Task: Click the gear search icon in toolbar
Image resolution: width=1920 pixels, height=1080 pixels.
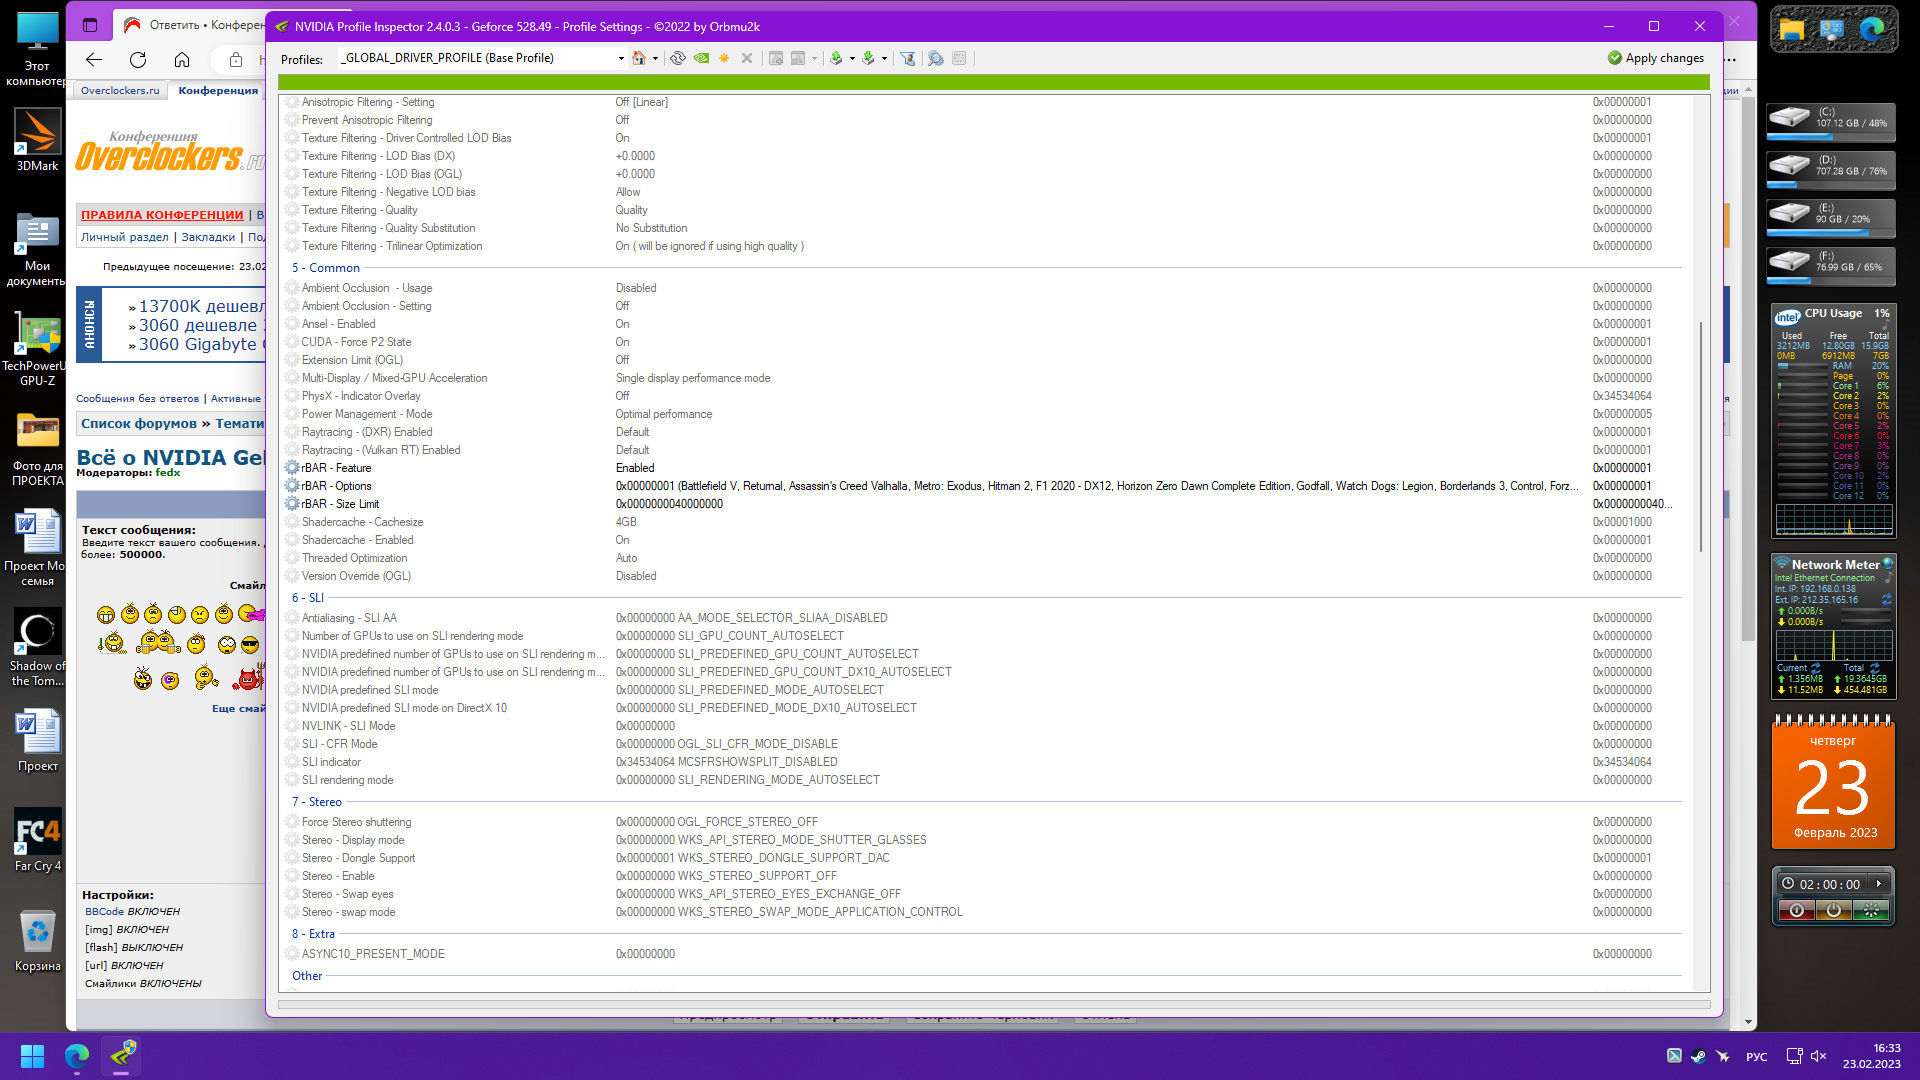Action: [x=935, y=58]
